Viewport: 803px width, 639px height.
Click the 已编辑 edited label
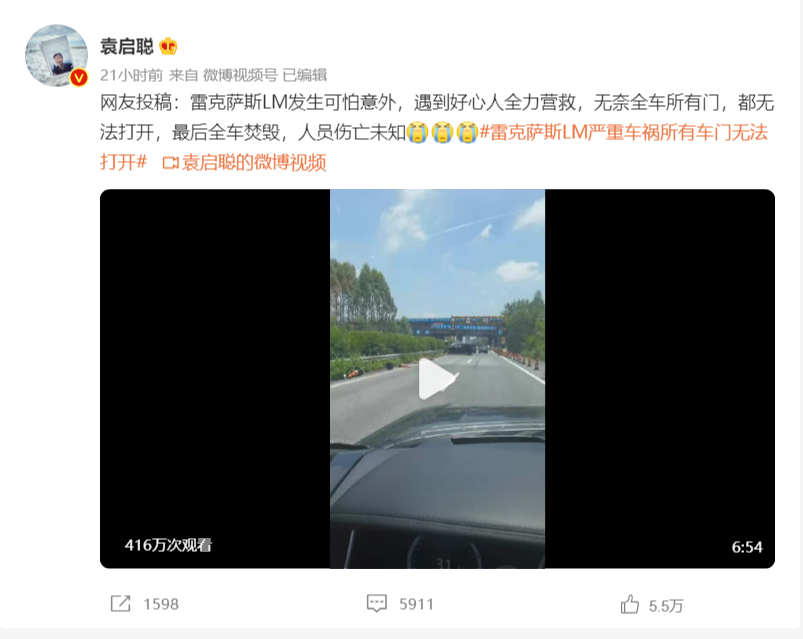click(305, 75)
